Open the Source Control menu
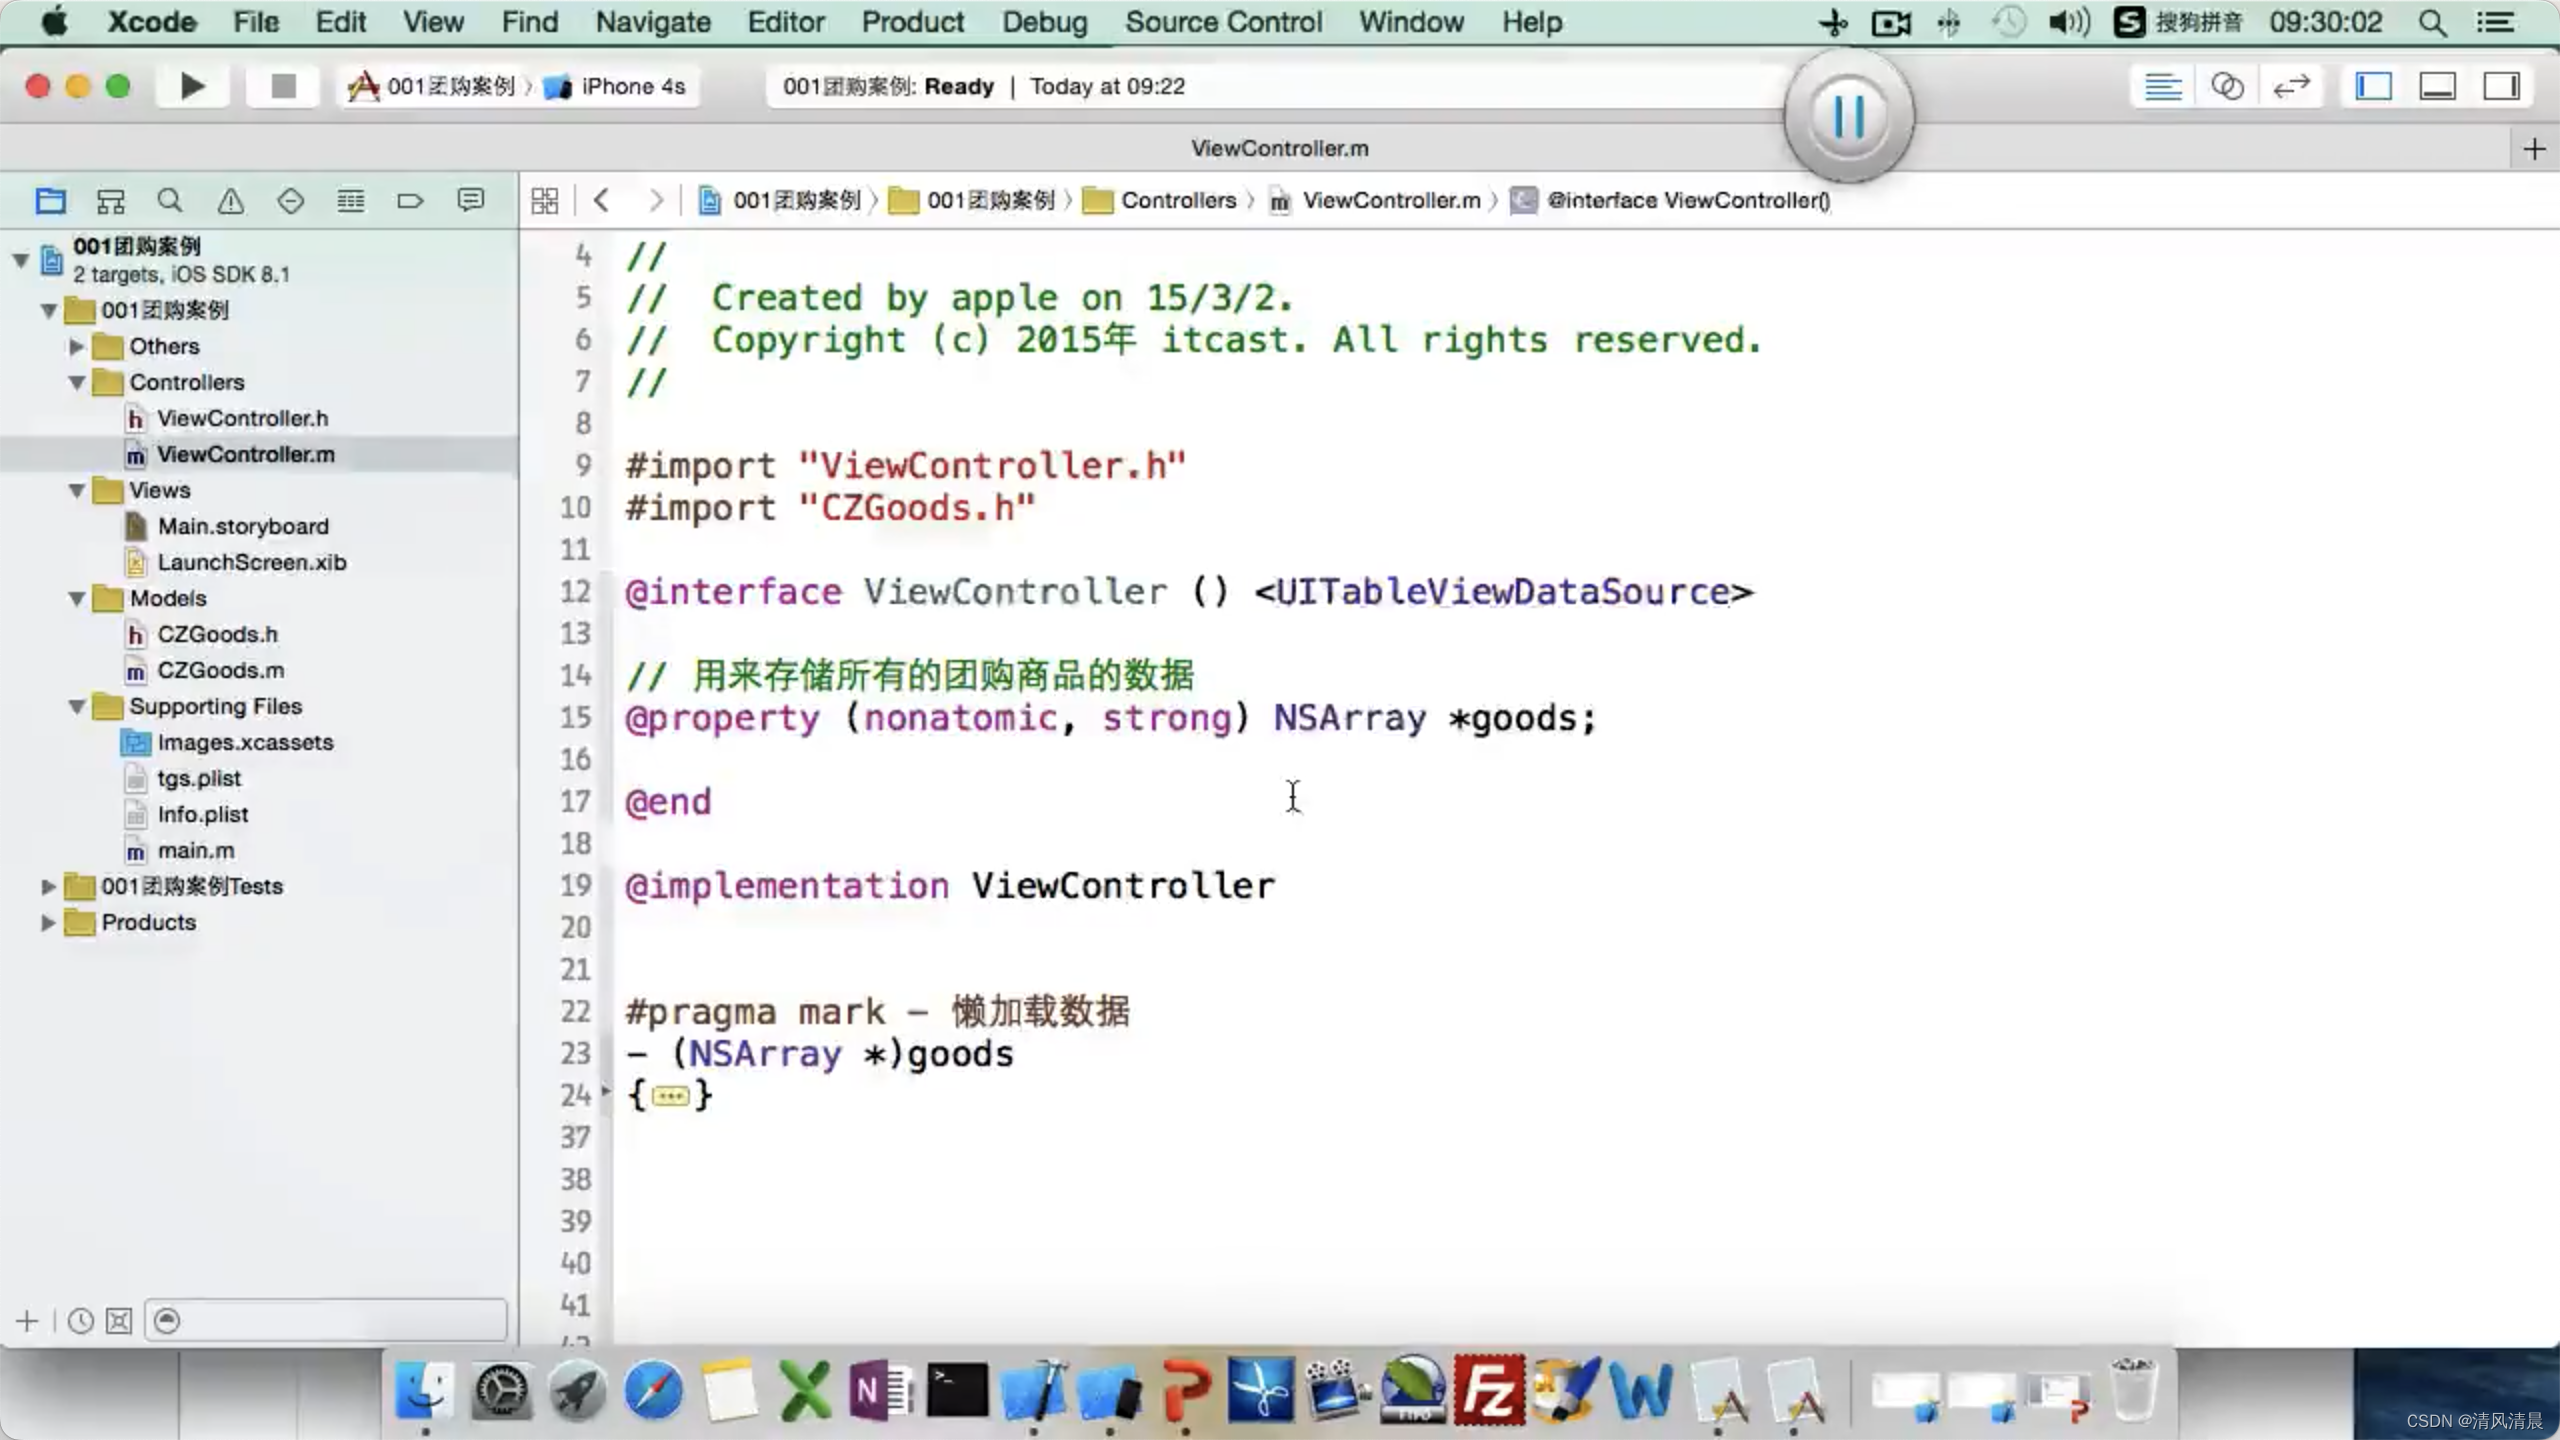This screenshot has width=2560, height=1440. pyautogui.click(x=1223, y=22)
